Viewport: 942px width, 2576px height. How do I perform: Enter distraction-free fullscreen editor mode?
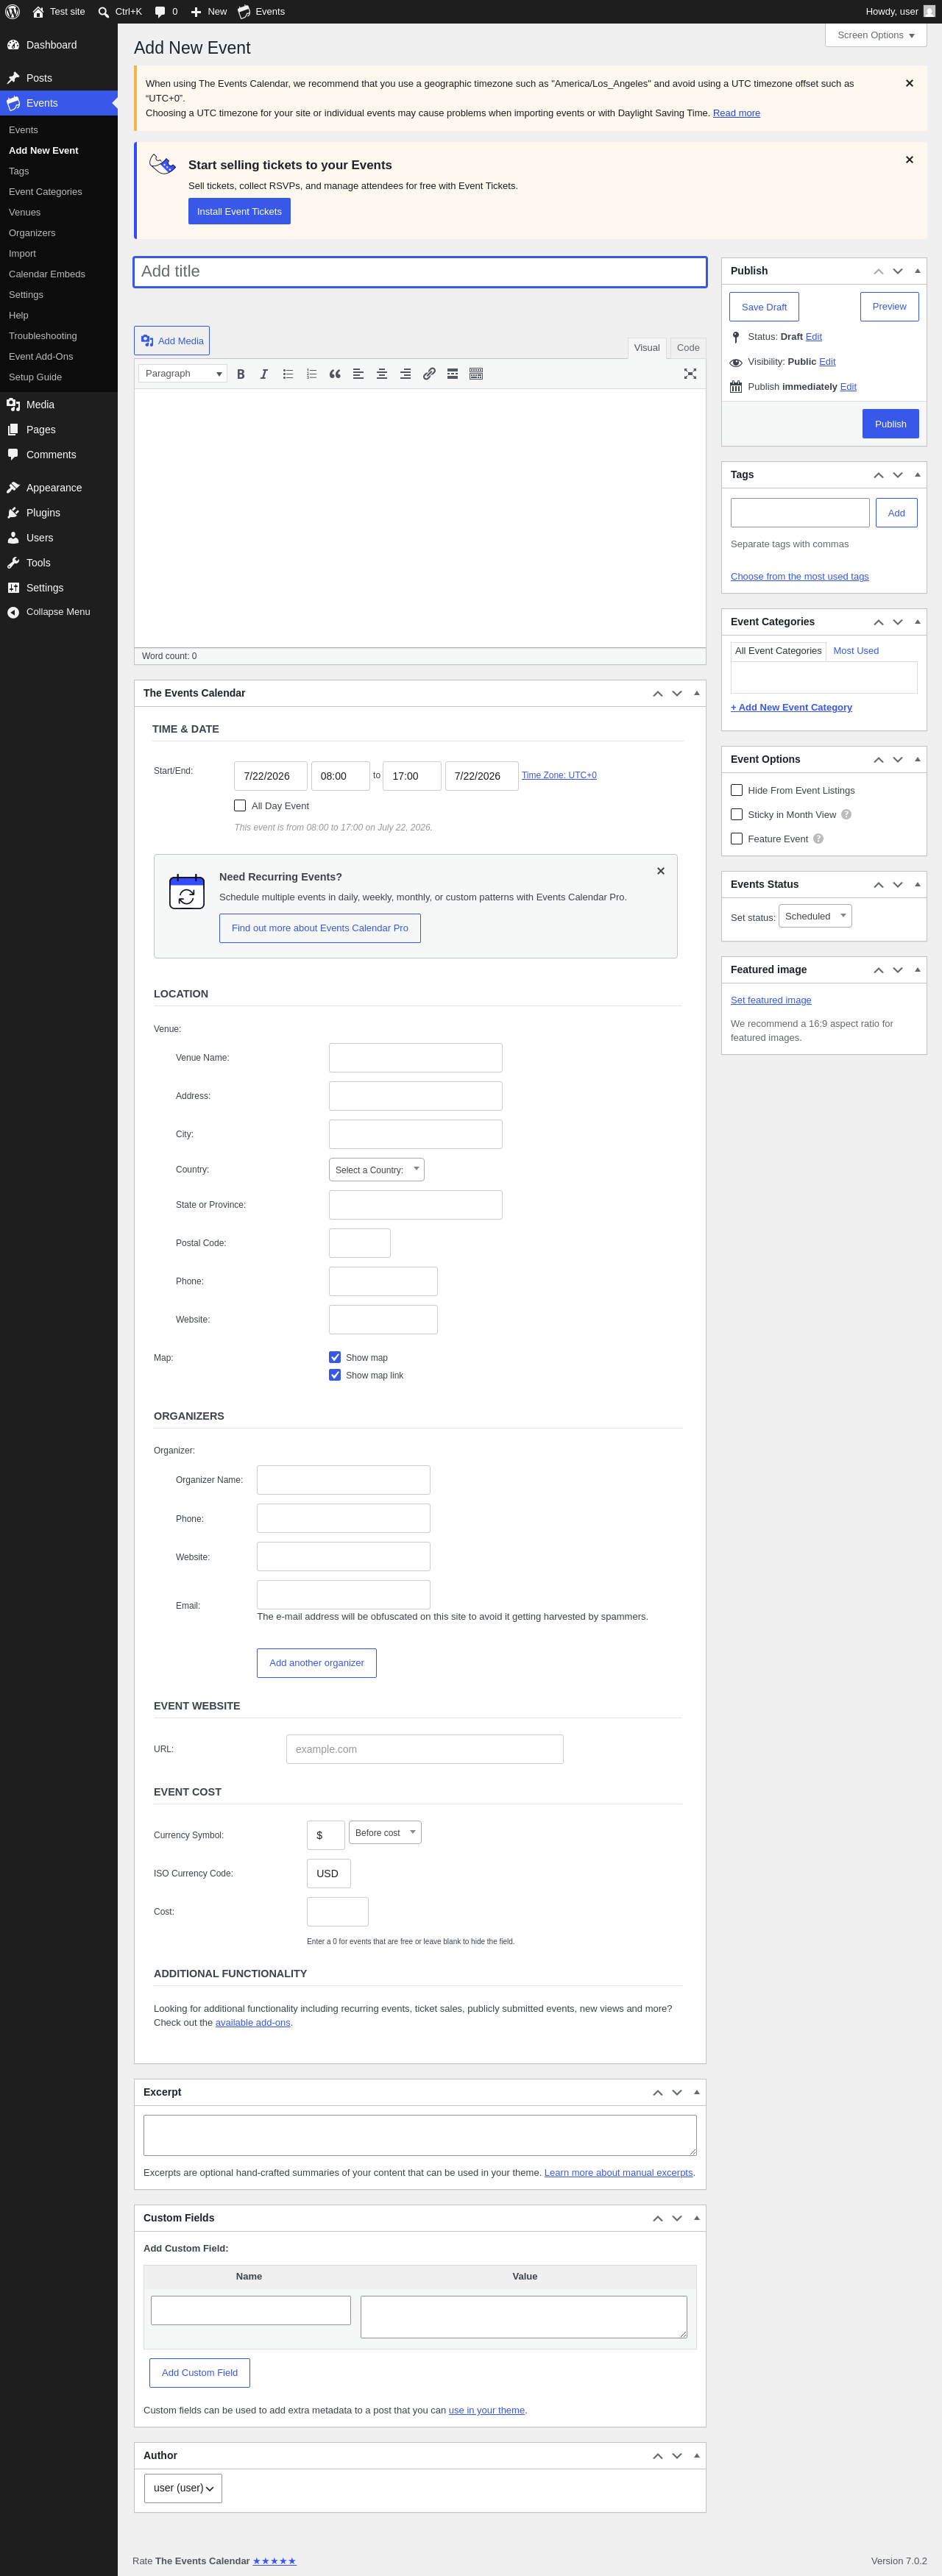click(x=690, y=374)
